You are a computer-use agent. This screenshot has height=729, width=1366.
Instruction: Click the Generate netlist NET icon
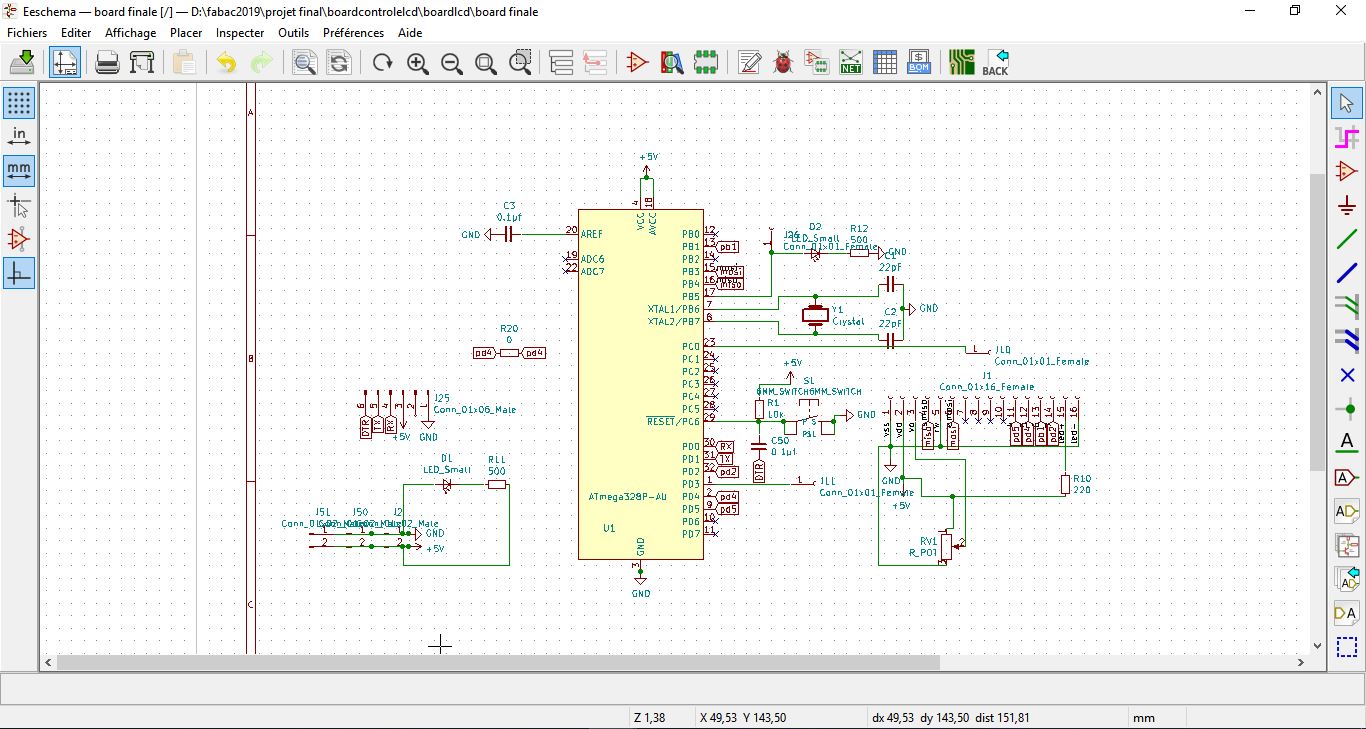coord(851,63)
